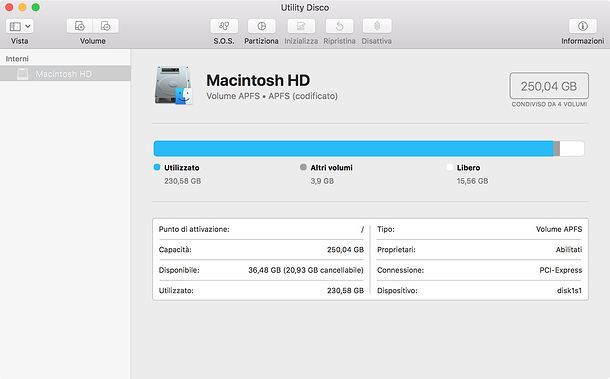Click the Macintosh HD sidebar disk icon
The width and height of the screenshot is (610, 379).
point(23,74)
